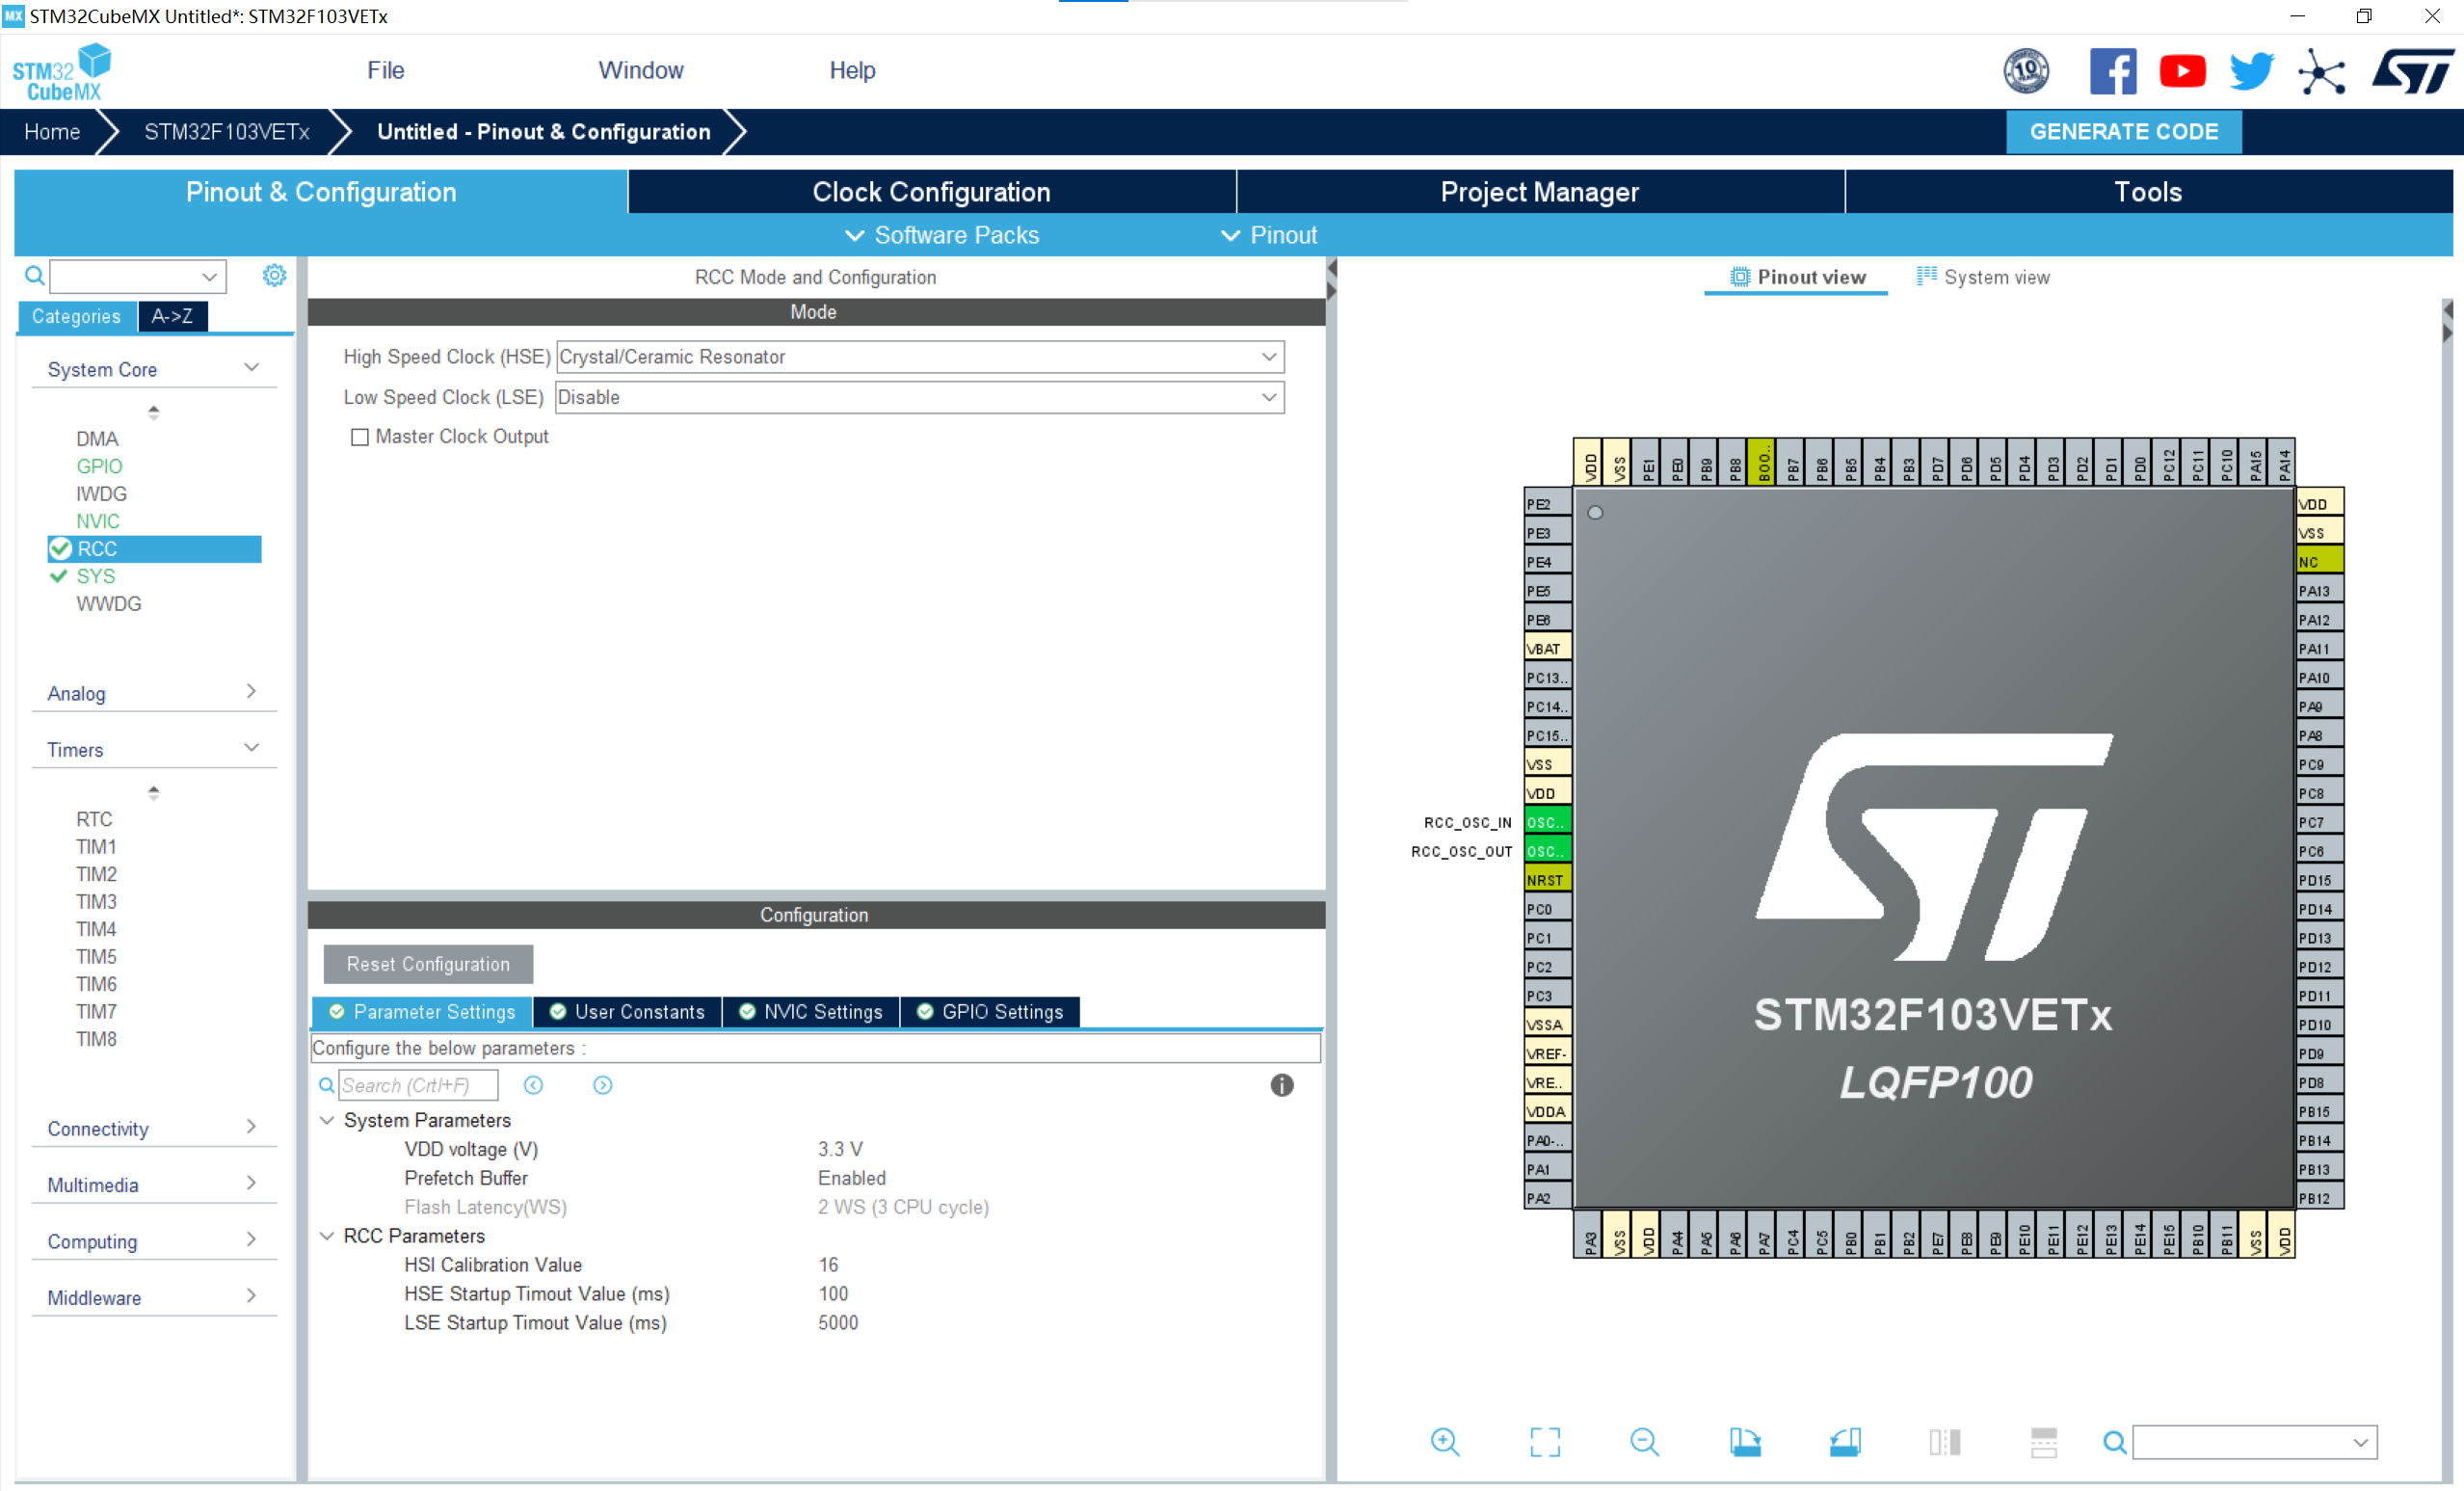Click the parameter search magnifier icon
2464x1491 pixels.
pos(326,1085)
